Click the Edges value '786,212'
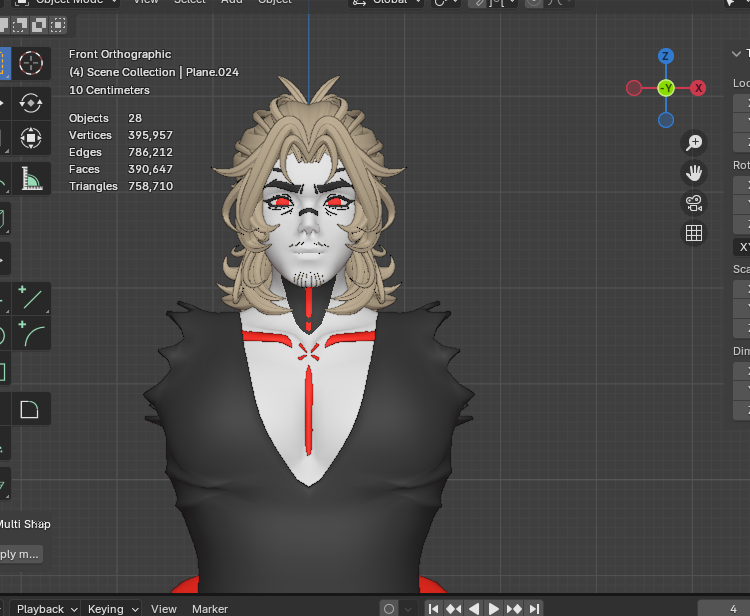 (150, 152)
